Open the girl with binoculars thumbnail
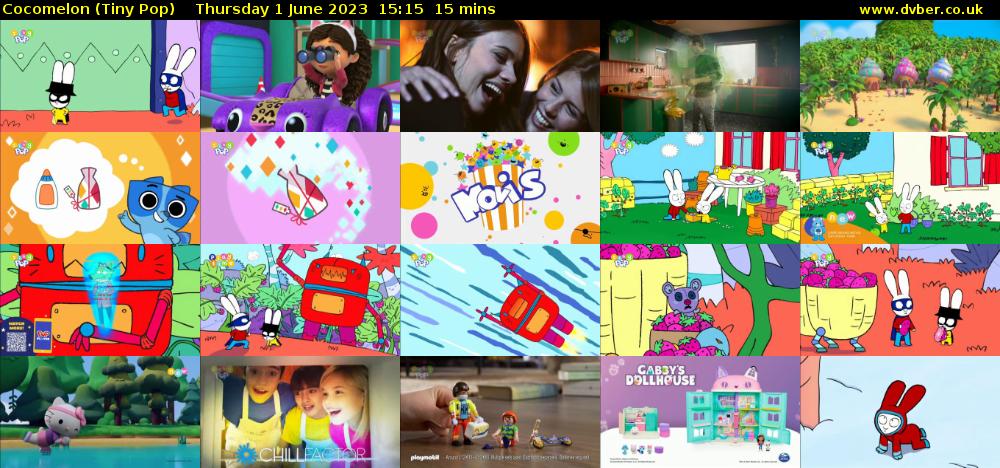1000x468 pixels. click(300, 76)
